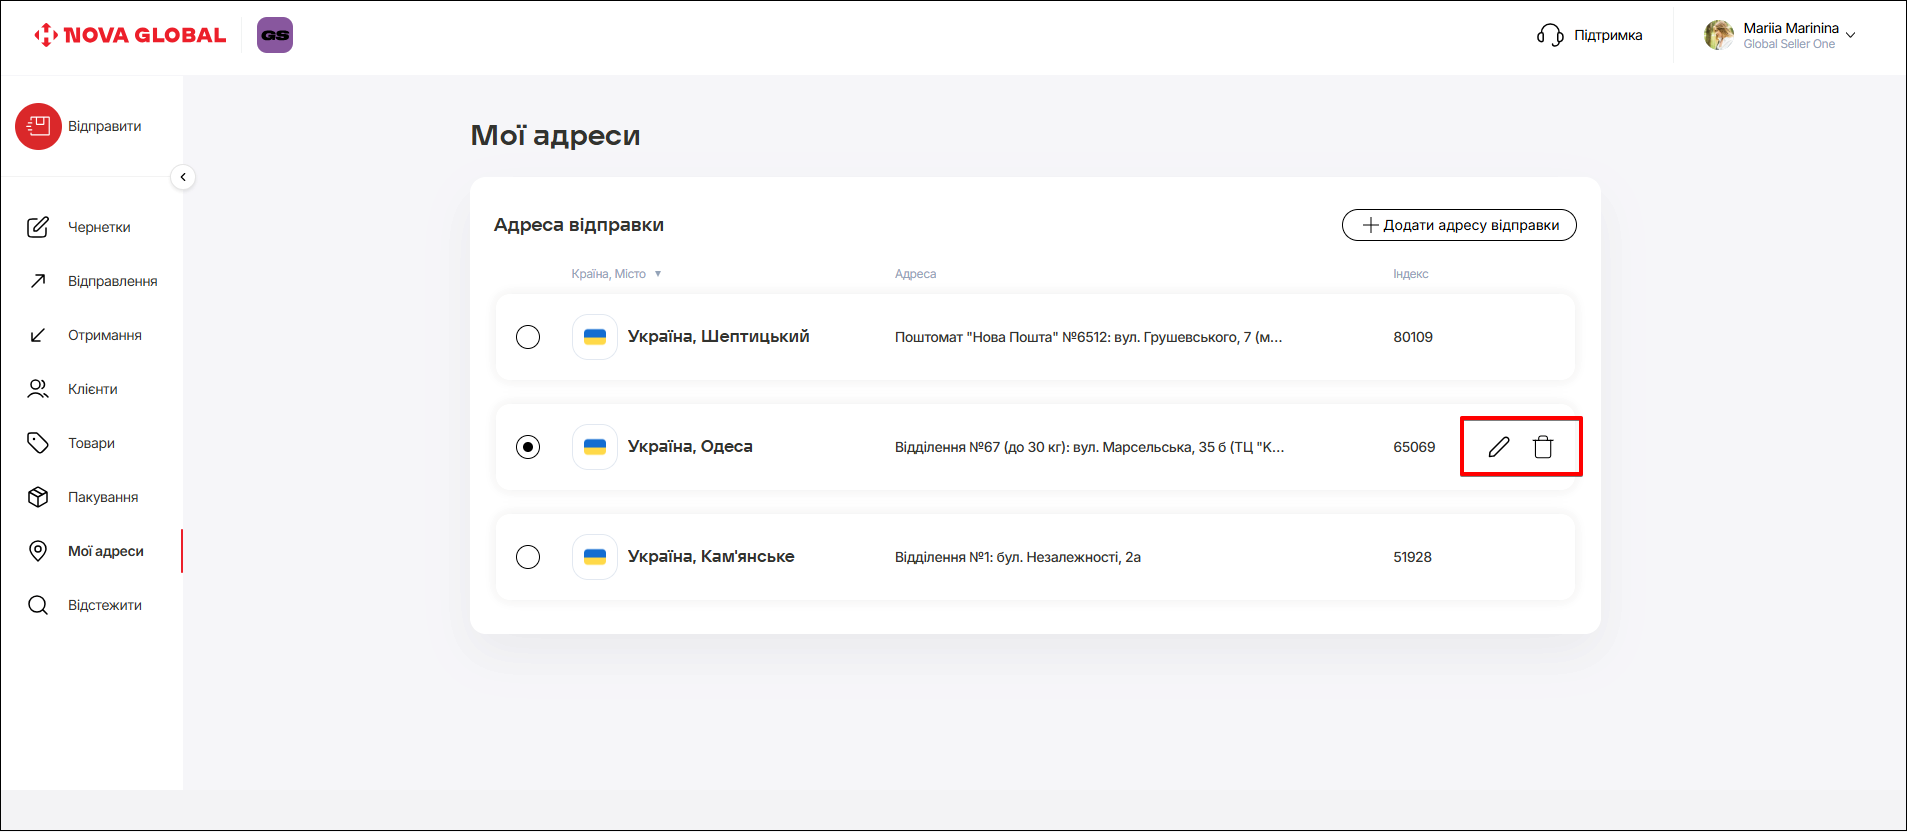Go to Відстежити in the sidebar
Screen dimensions: 1907x832
click(x=104, y=605)
